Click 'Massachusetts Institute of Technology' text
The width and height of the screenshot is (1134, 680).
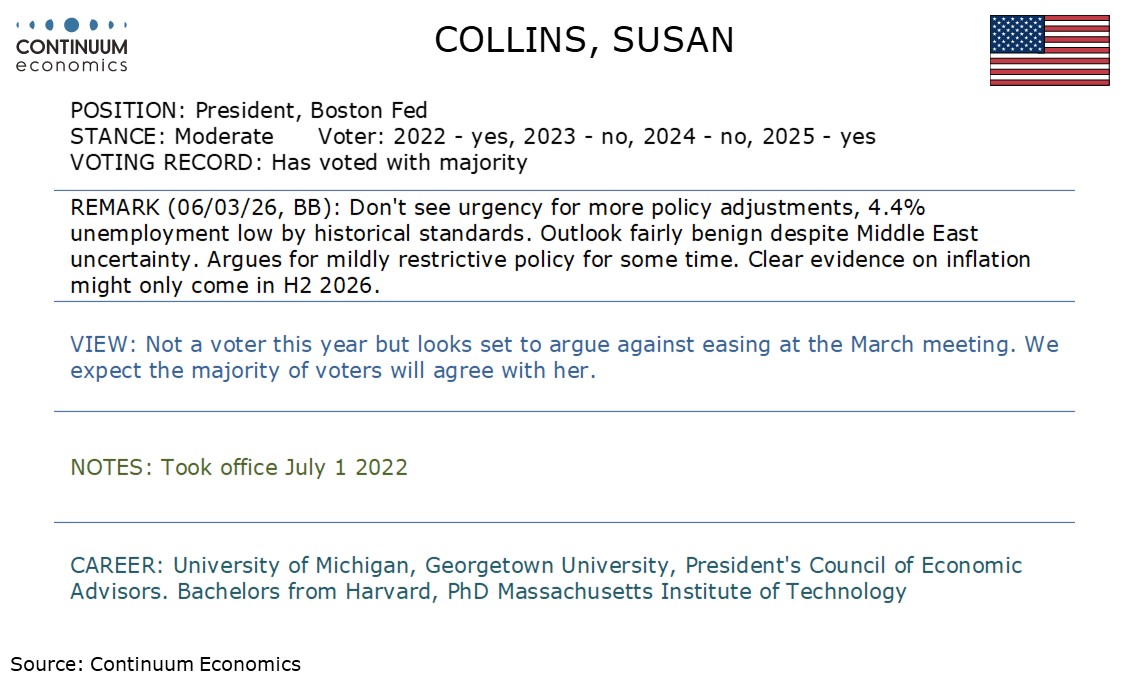701,591
